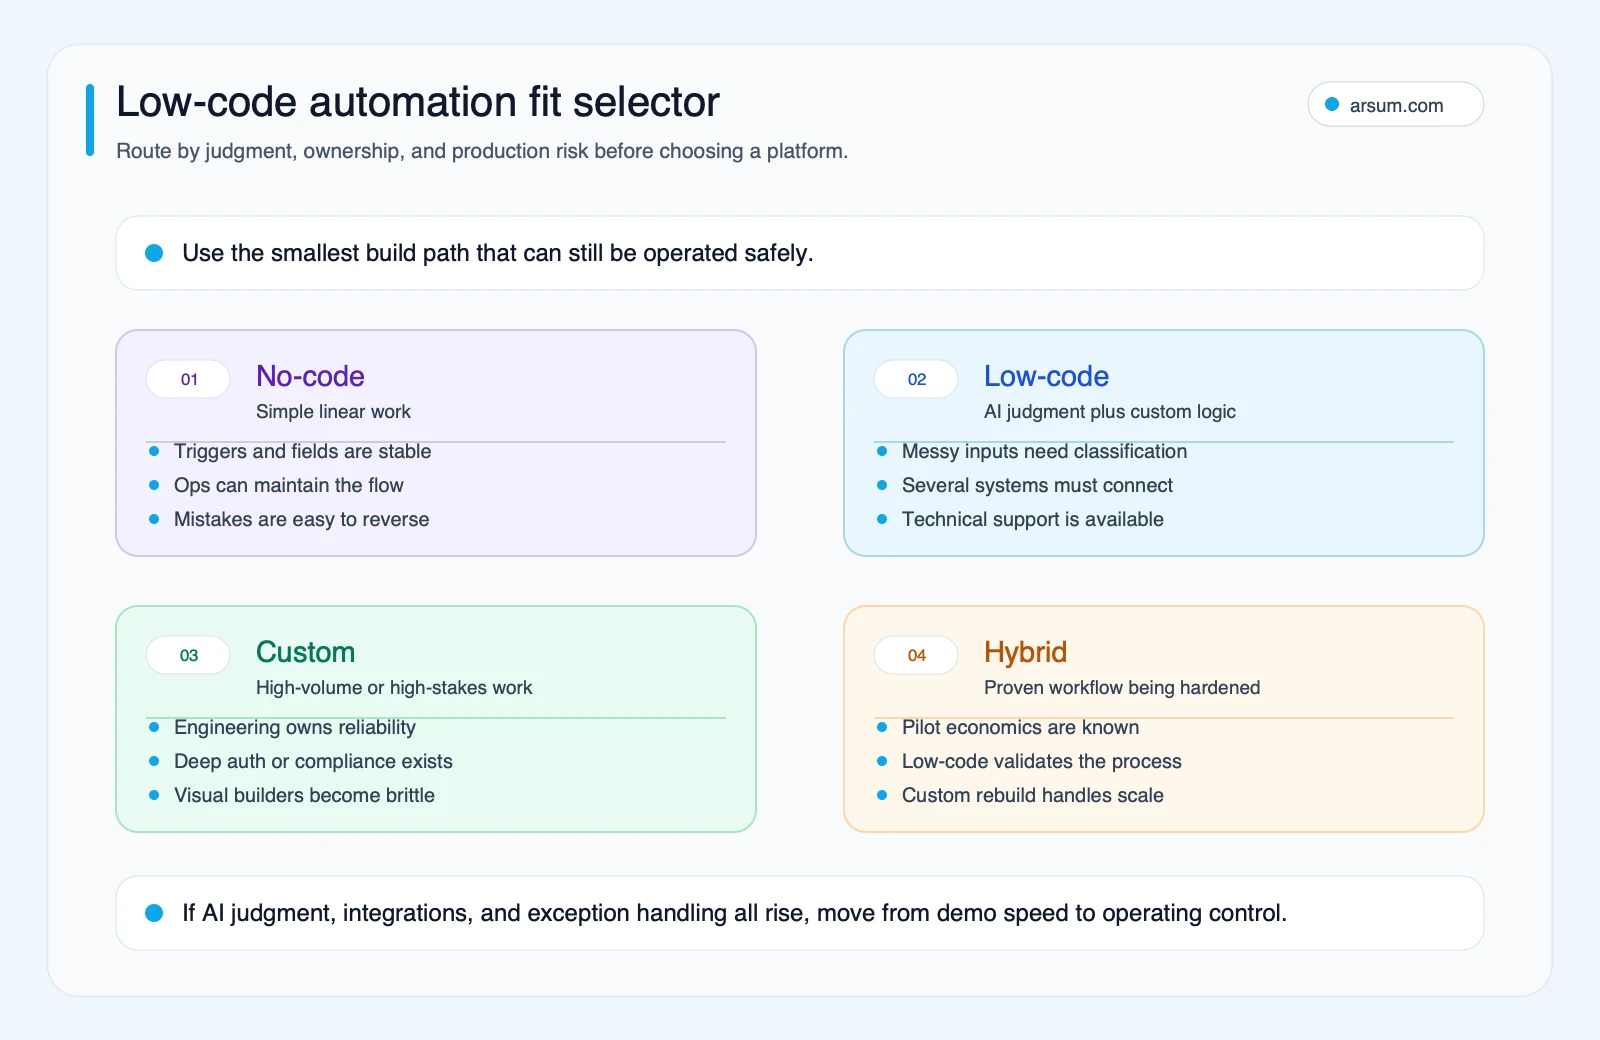Viewport: 1600px width, 1040px height.
Task: Click 'Visual builders become brittle' bullet
Action: tap(304, 795)
